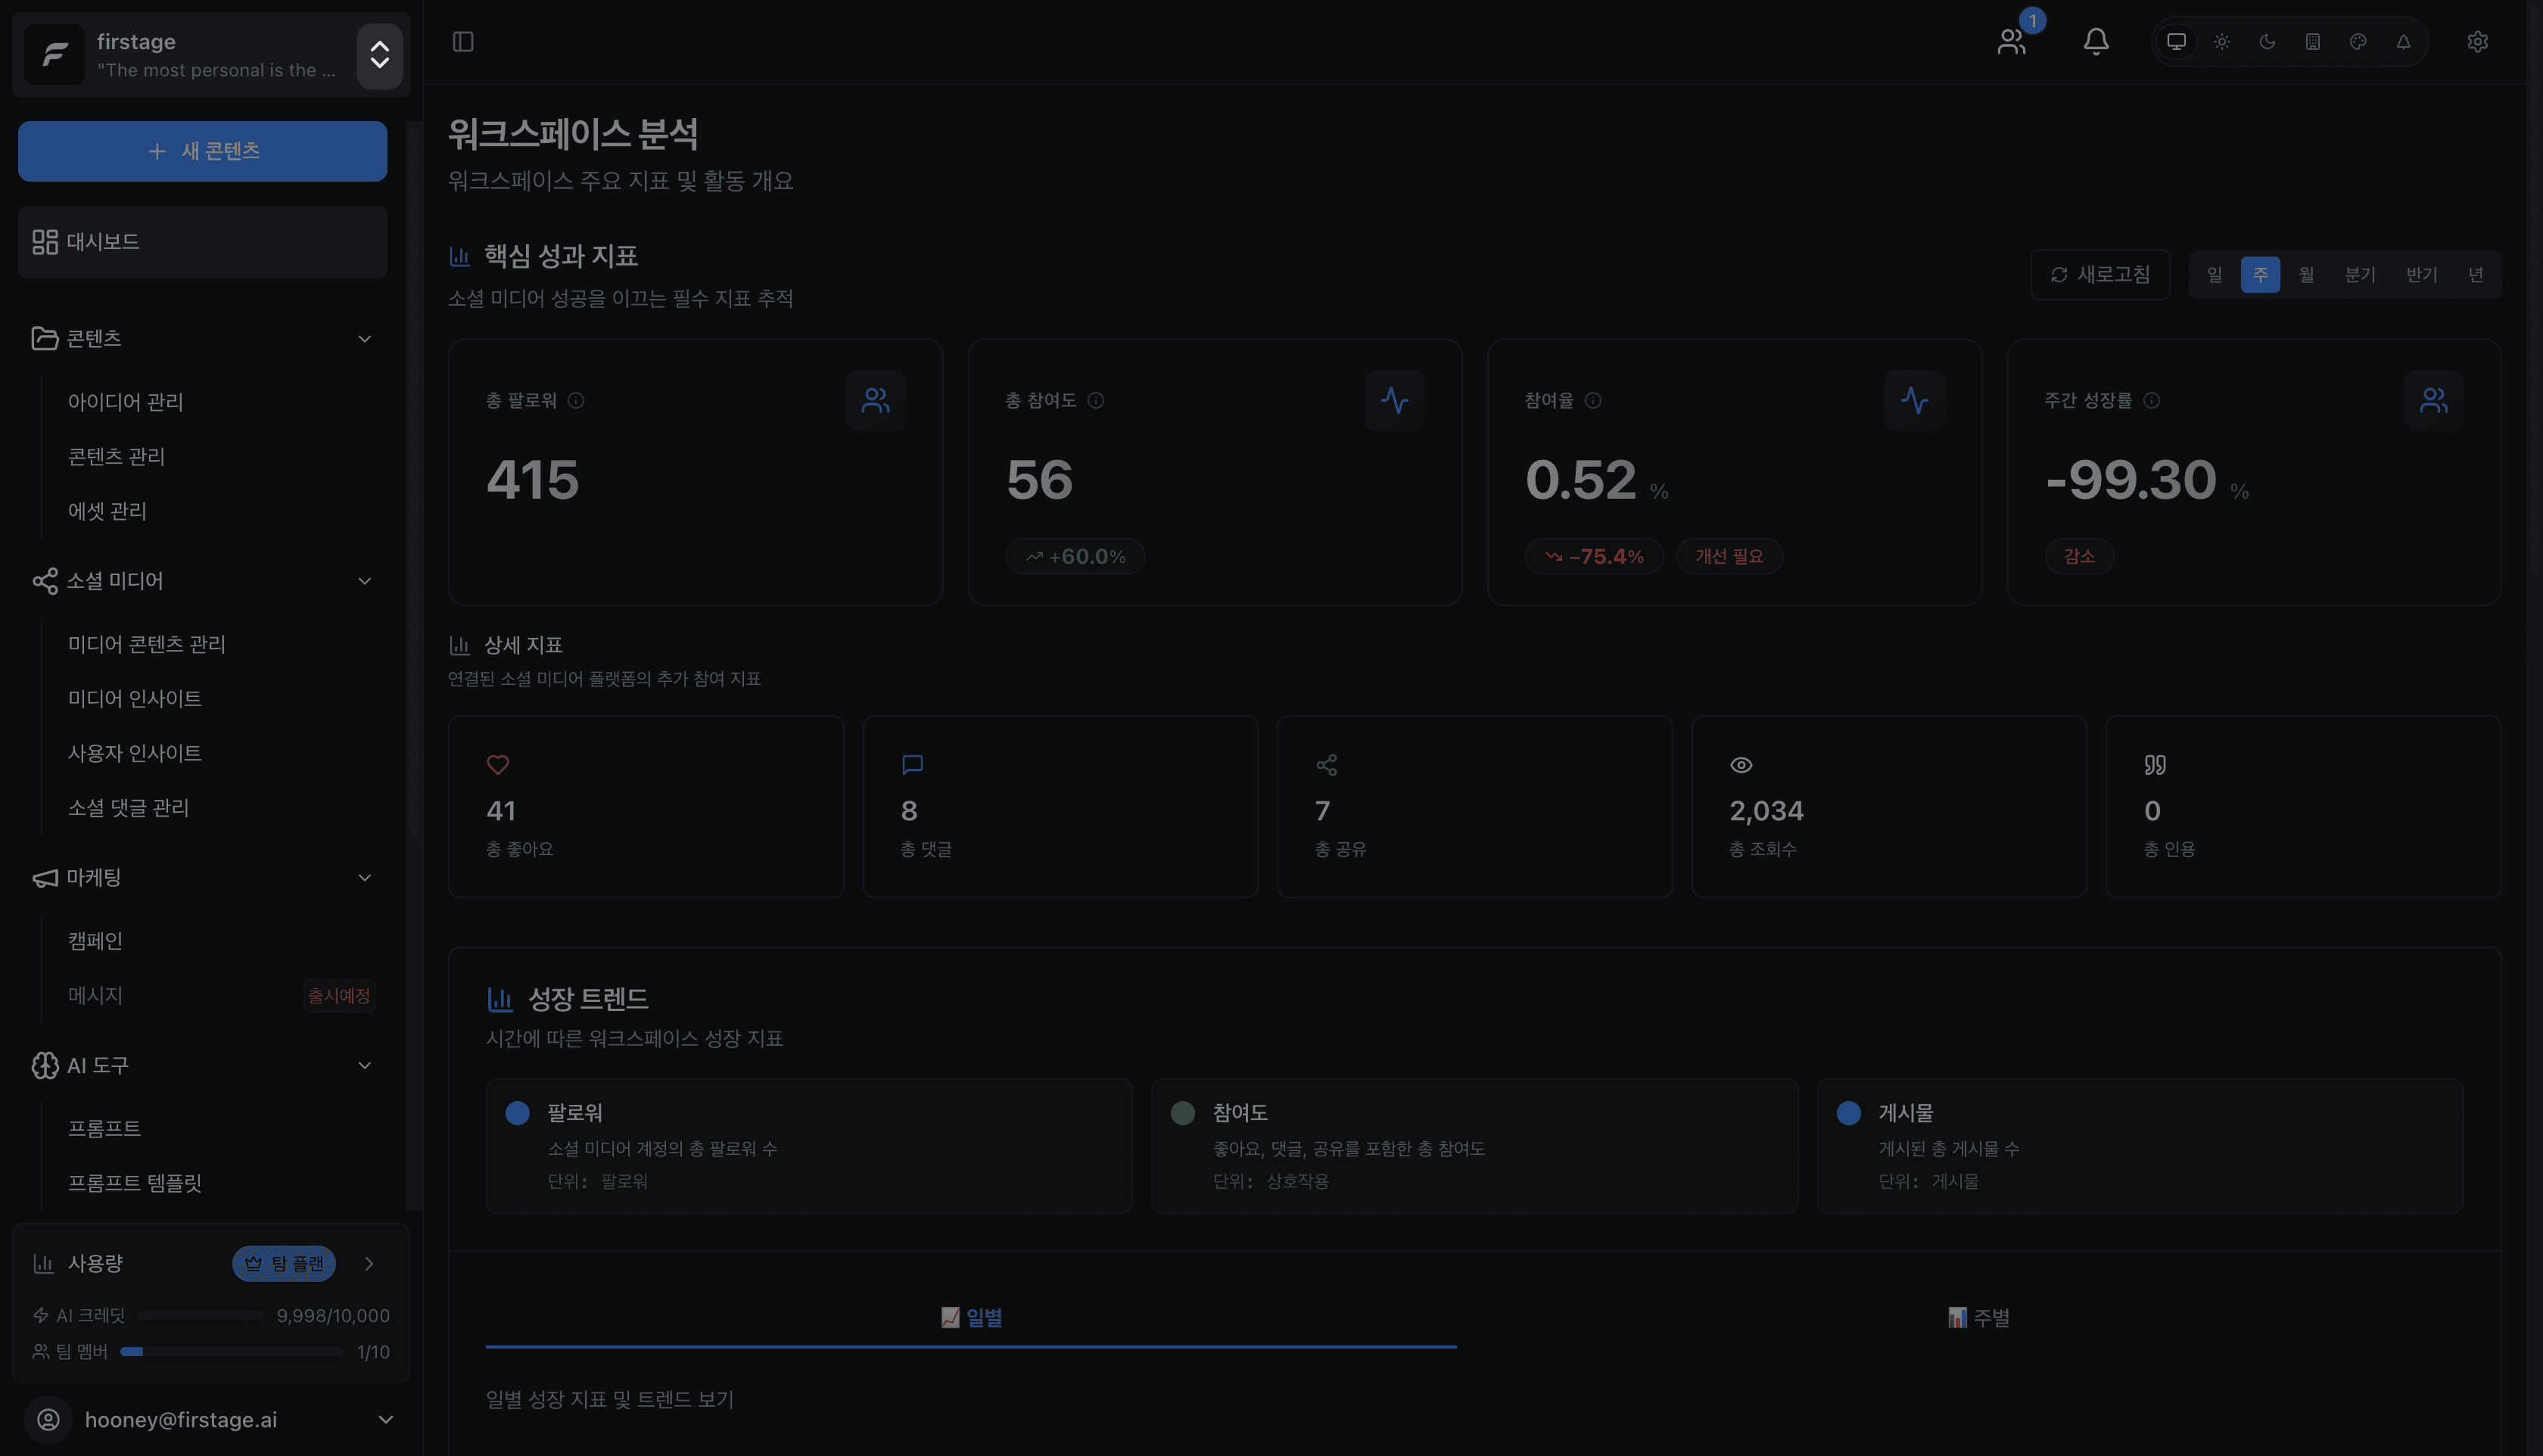Image resolution: width=2543 pixels, height=1456 pixels.
Task: Click the 새 콘텐츠 button
Action: tap(203, 151)
